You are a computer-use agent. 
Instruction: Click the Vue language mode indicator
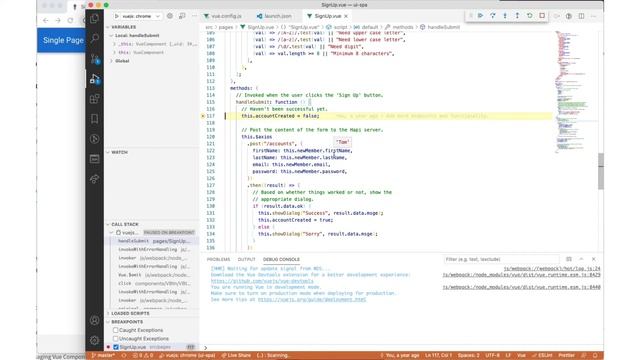pyautogui.click(x=521, y=356)
